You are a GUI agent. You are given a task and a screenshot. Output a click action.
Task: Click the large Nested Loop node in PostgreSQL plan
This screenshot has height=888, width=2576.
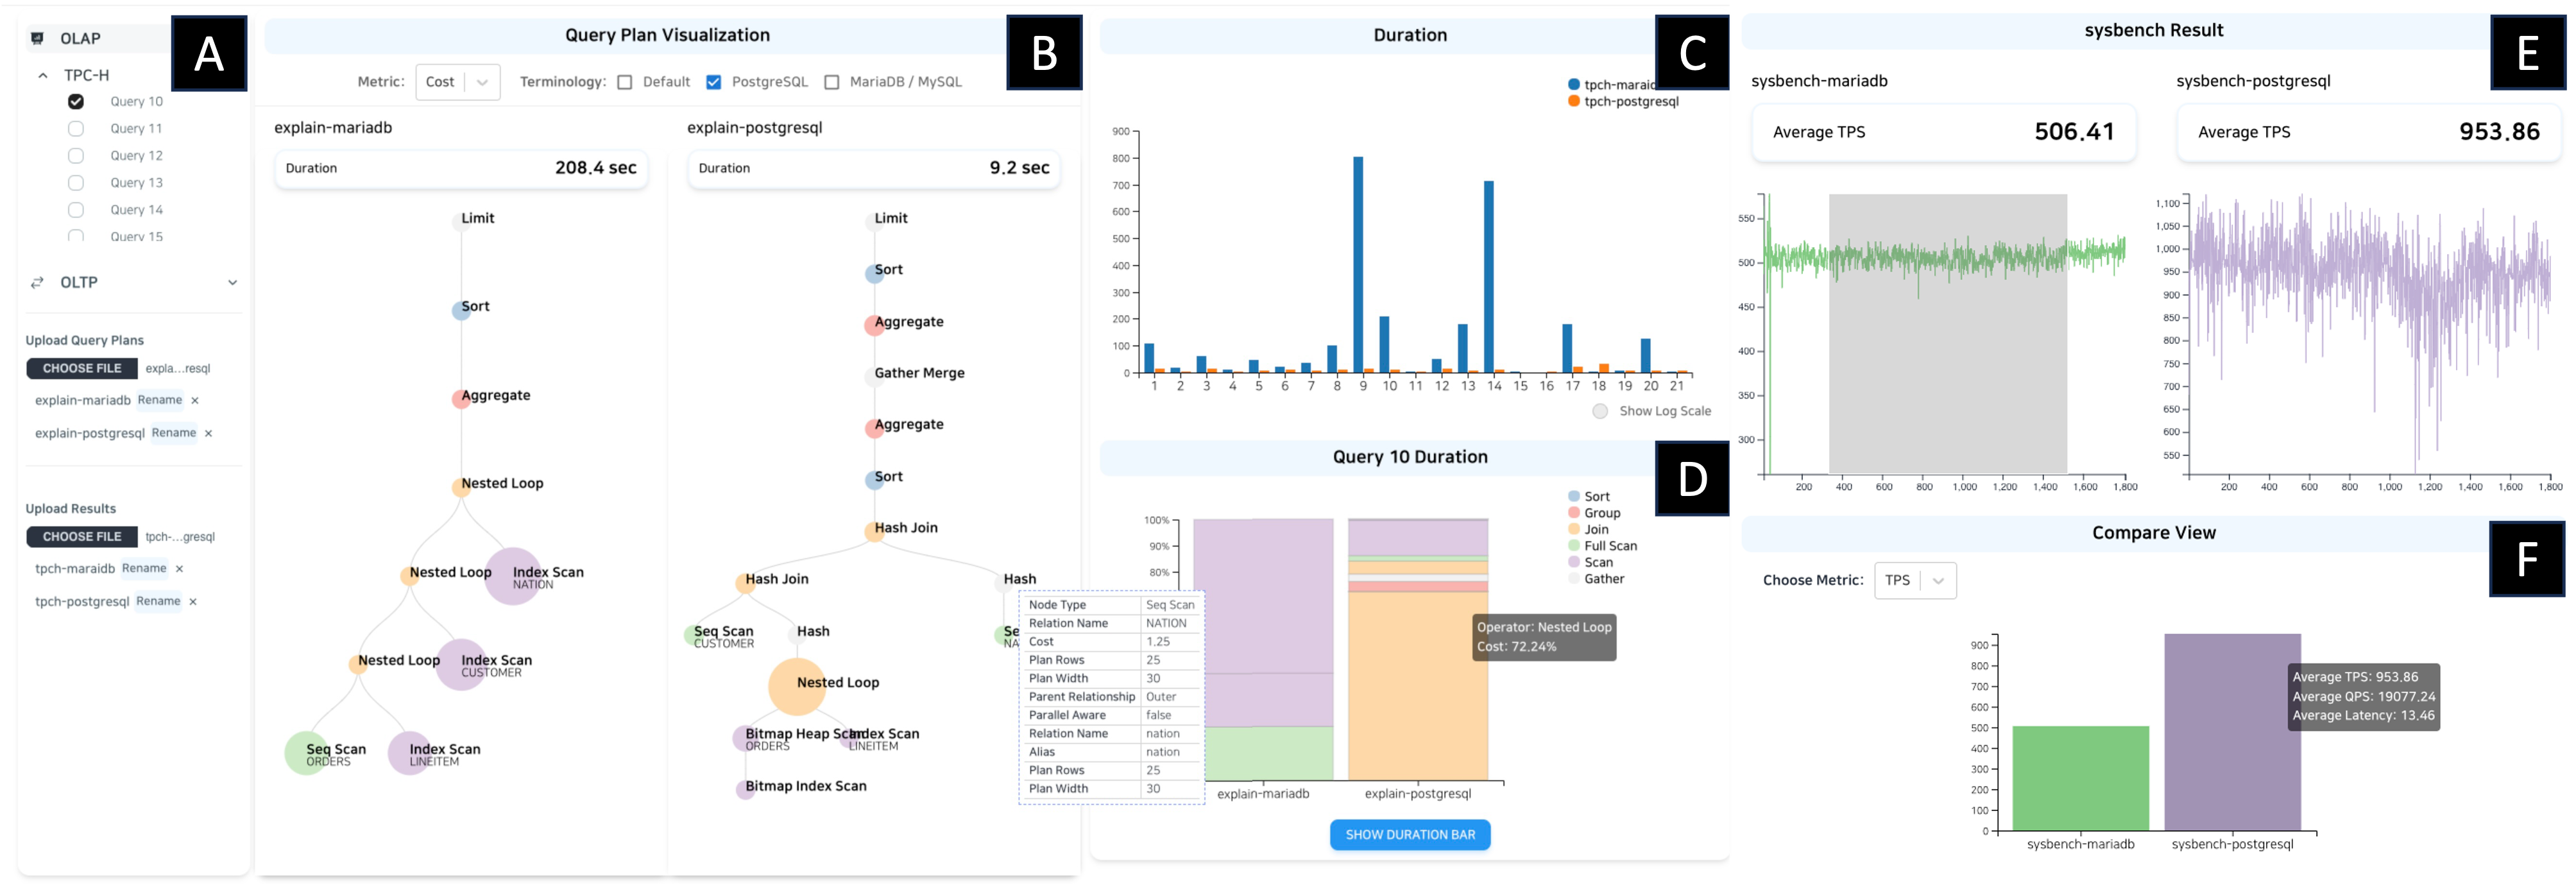(x=796, y=686)
